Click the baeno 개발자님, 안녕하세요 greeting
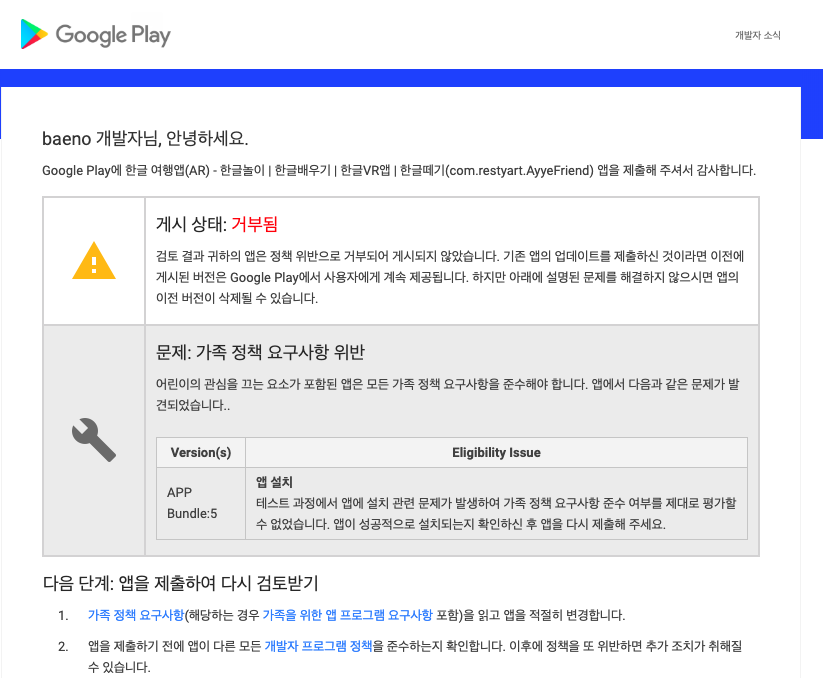 click(145, 139)
